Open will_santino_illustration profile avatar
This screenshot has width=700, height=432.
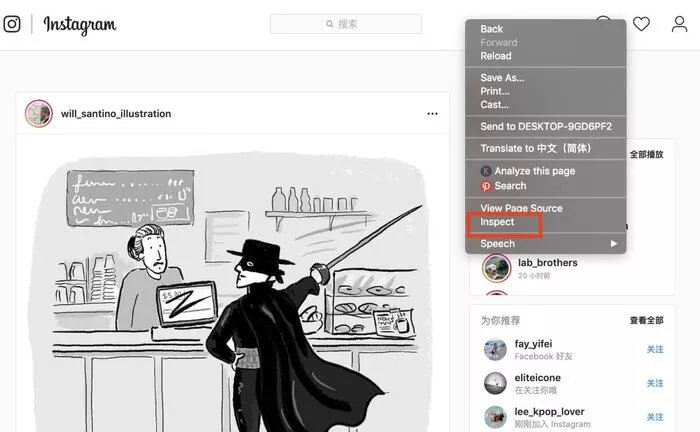pyautogui.click(x=39, y=113)
